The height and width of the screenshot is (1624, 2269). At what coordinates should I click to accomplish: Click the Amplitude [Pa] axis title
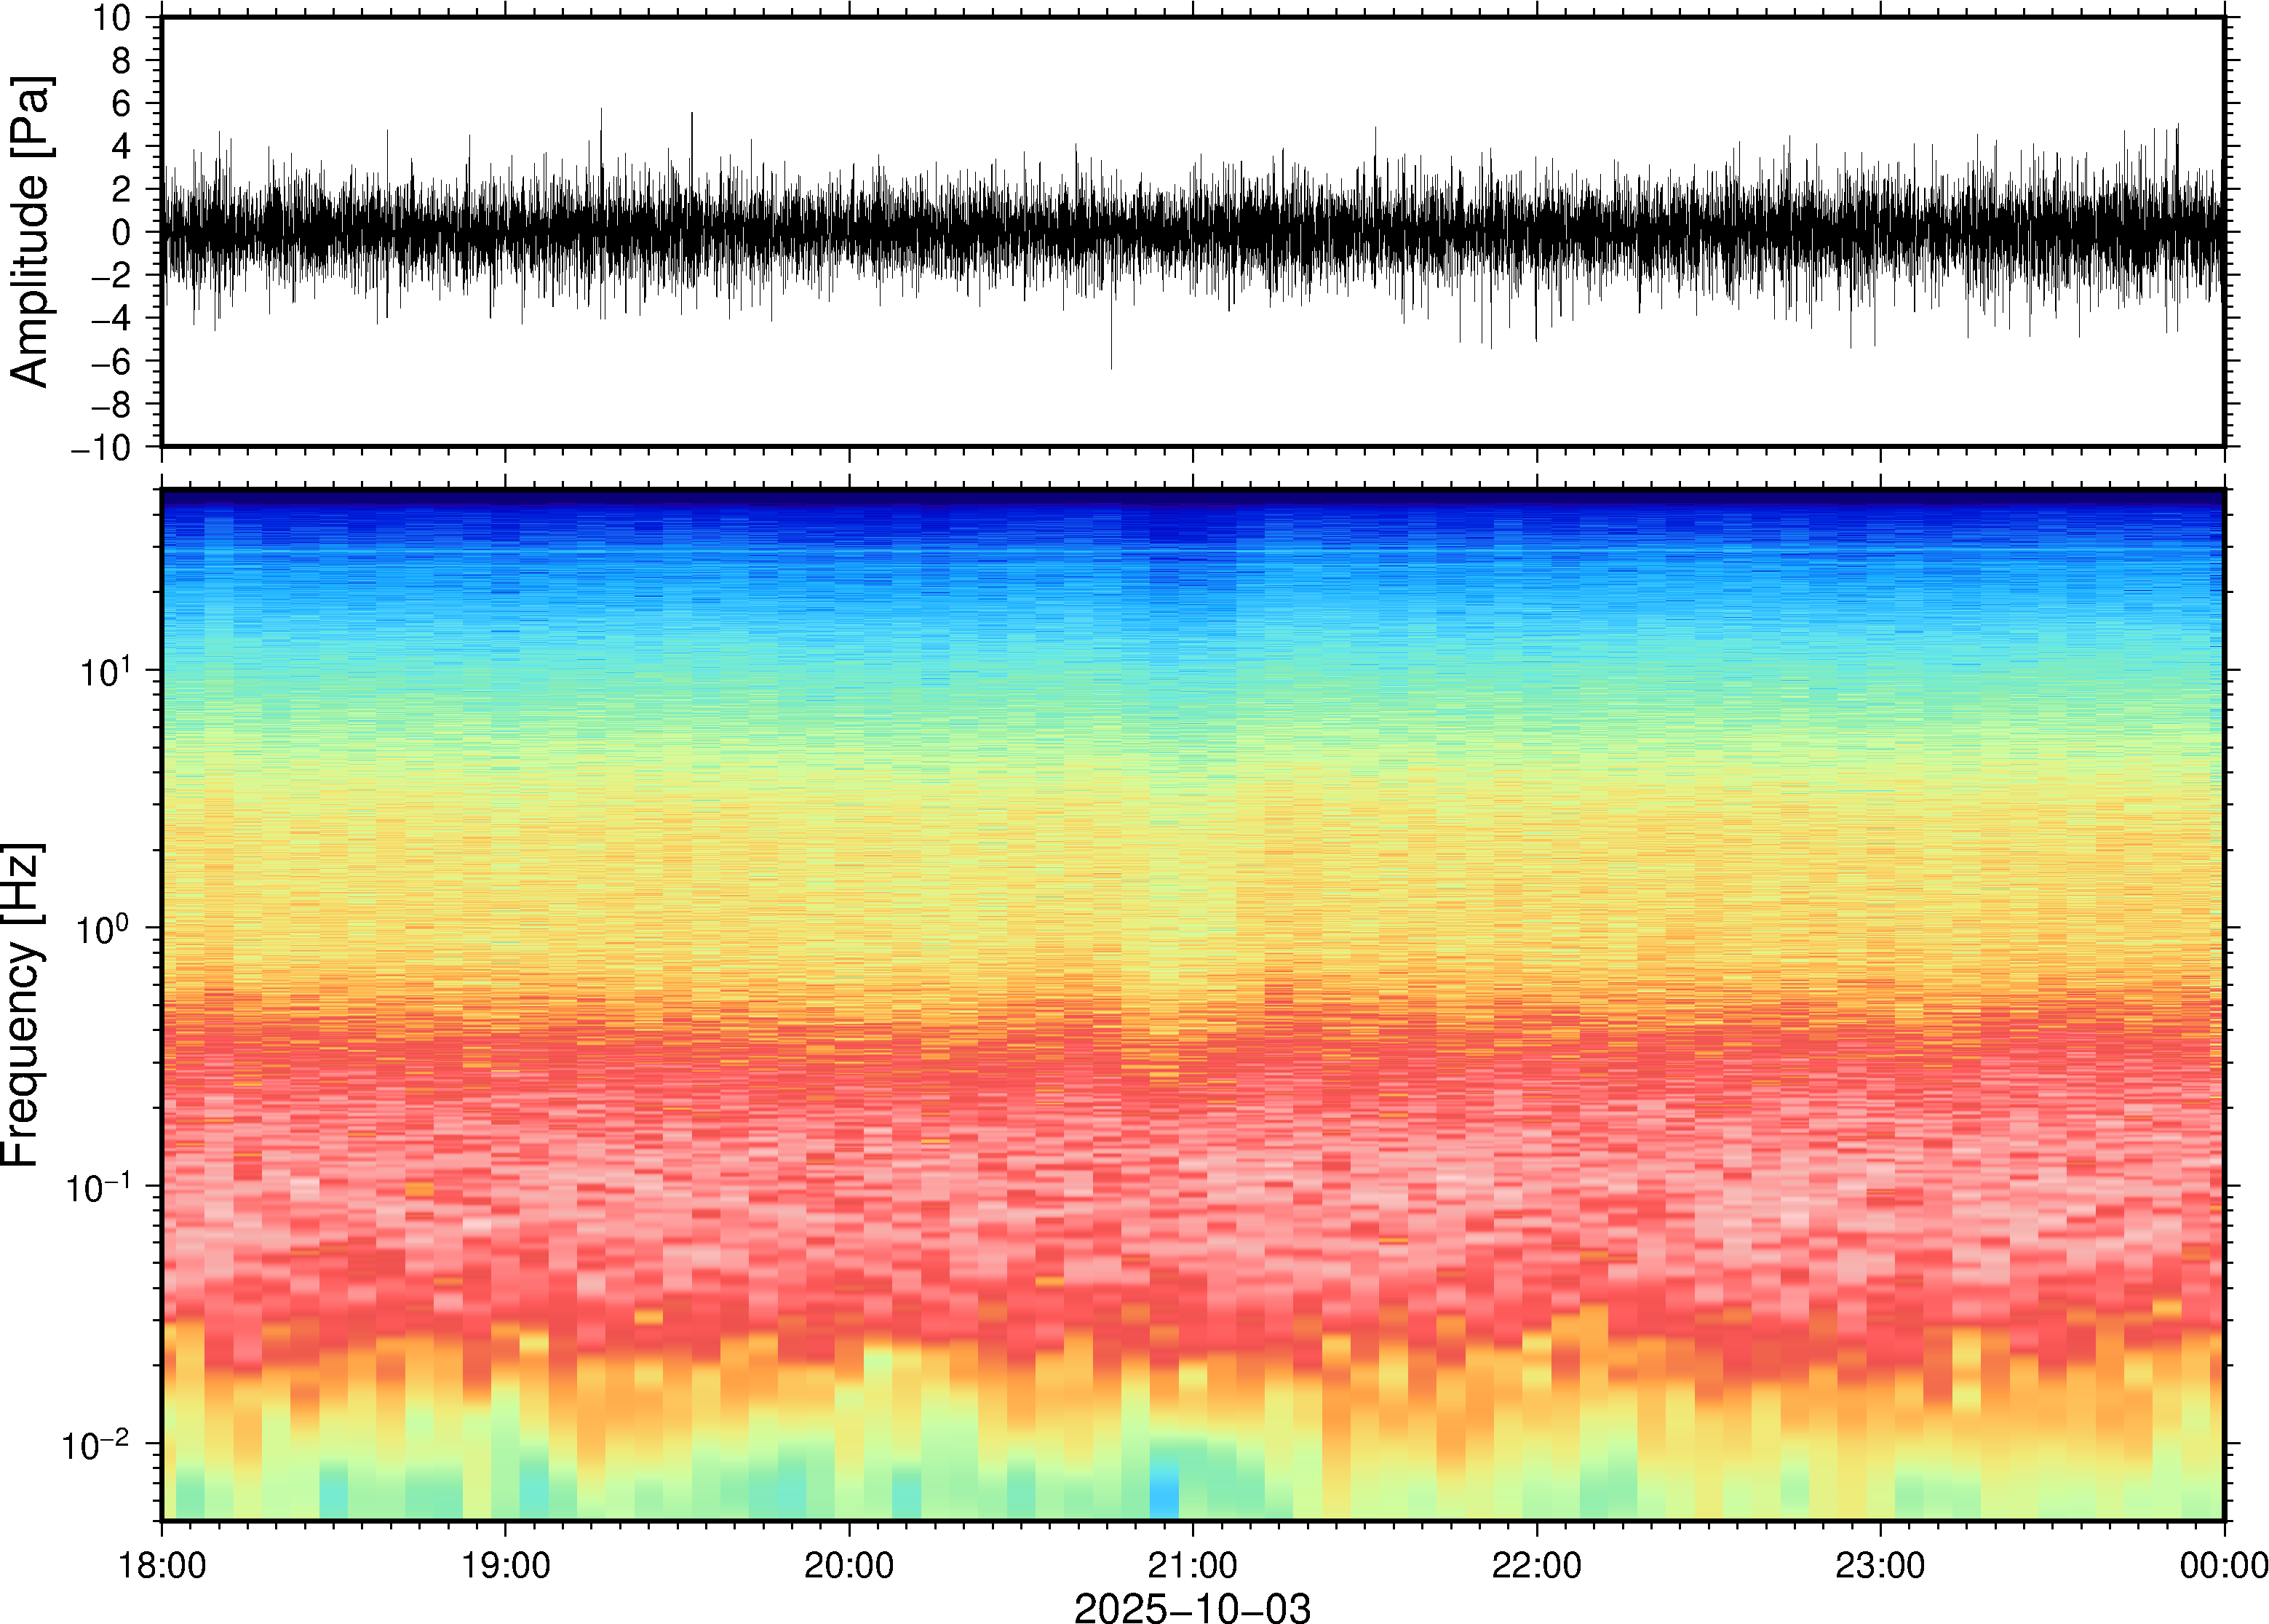tap(30, 232)
